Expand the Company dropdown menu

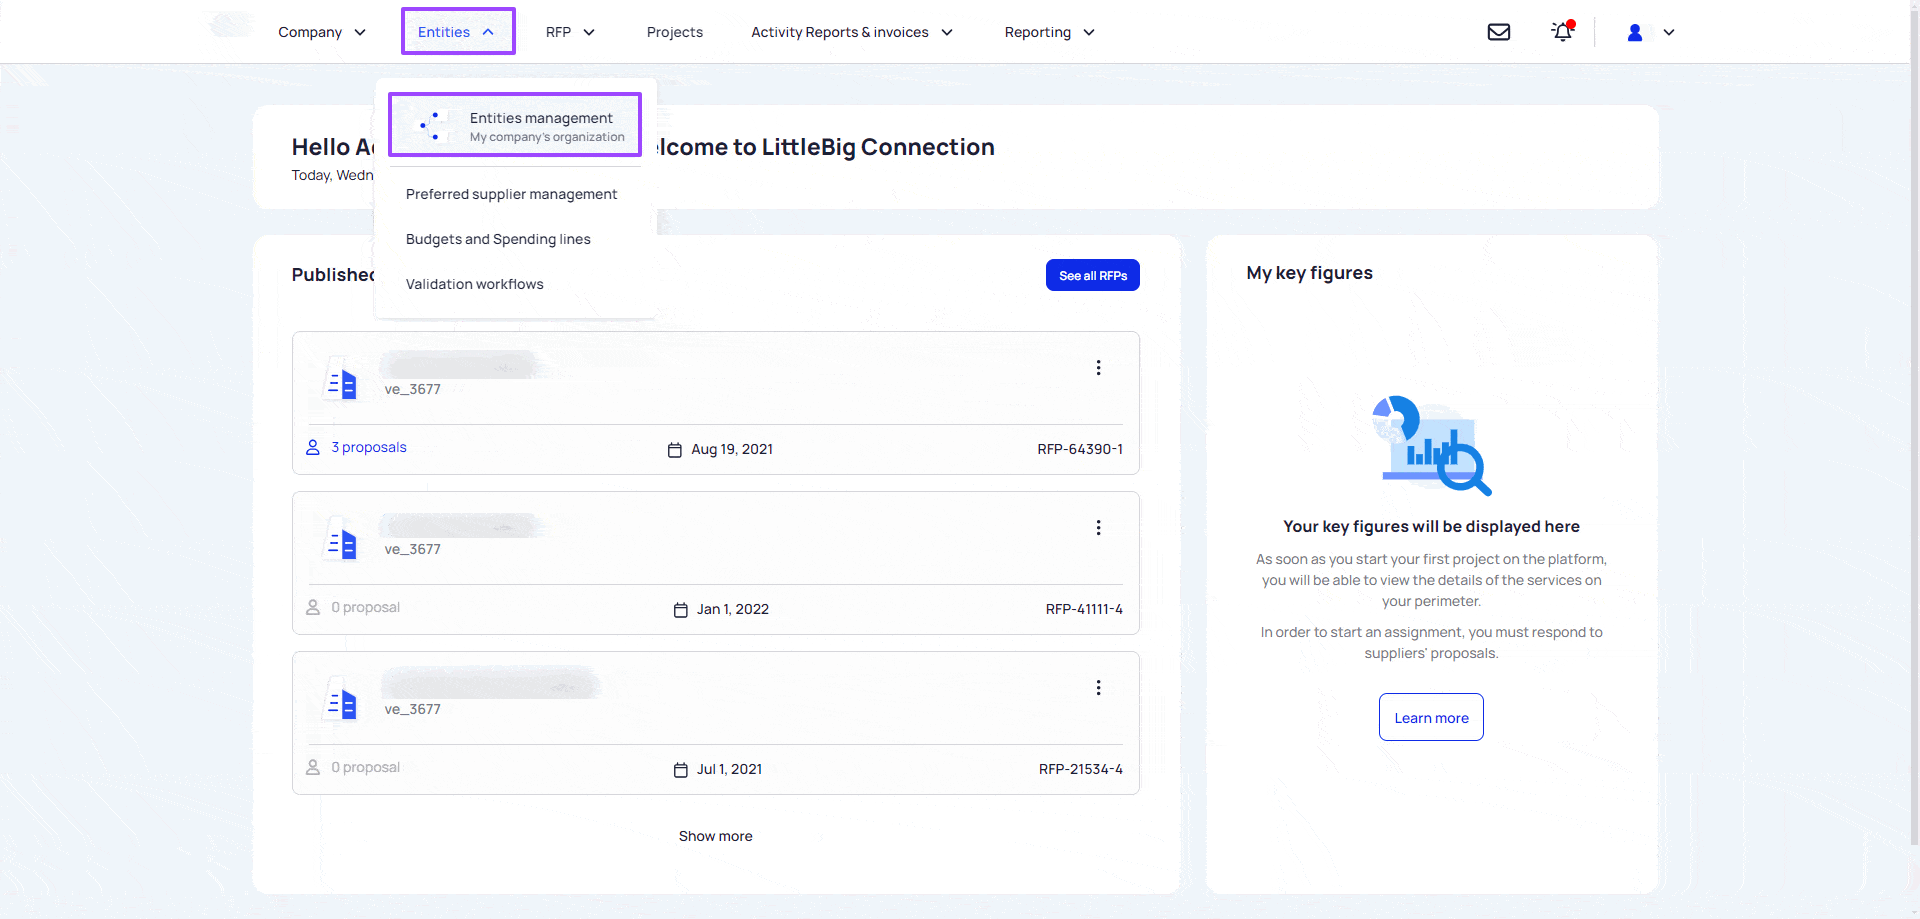pos(321,32)
